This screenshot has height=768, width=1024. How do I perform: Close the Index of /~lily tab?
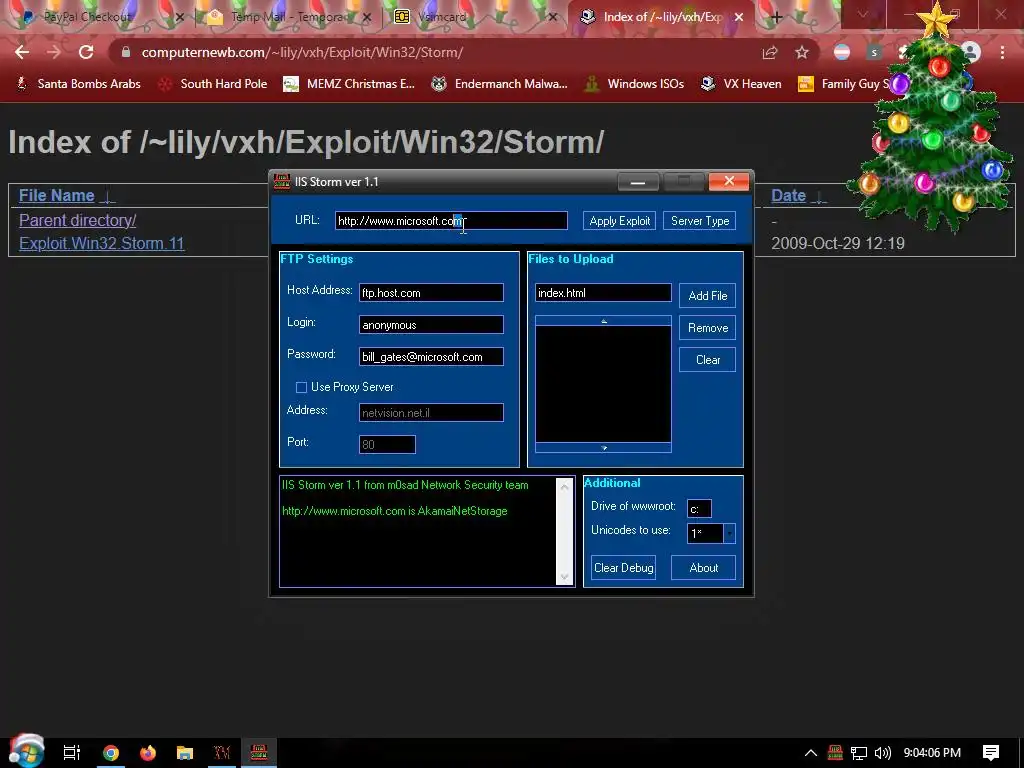pyautogui.click(x=739, y=17)
